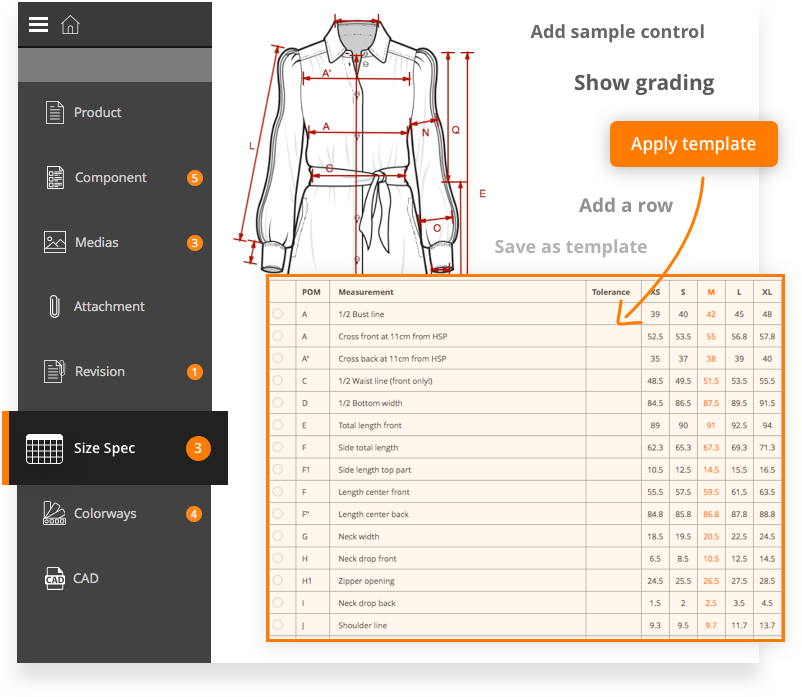Click the Size Spec badge showing 3
Image resolution: width=802 pixels, height=697 pixels.
[x=198, y=448]
